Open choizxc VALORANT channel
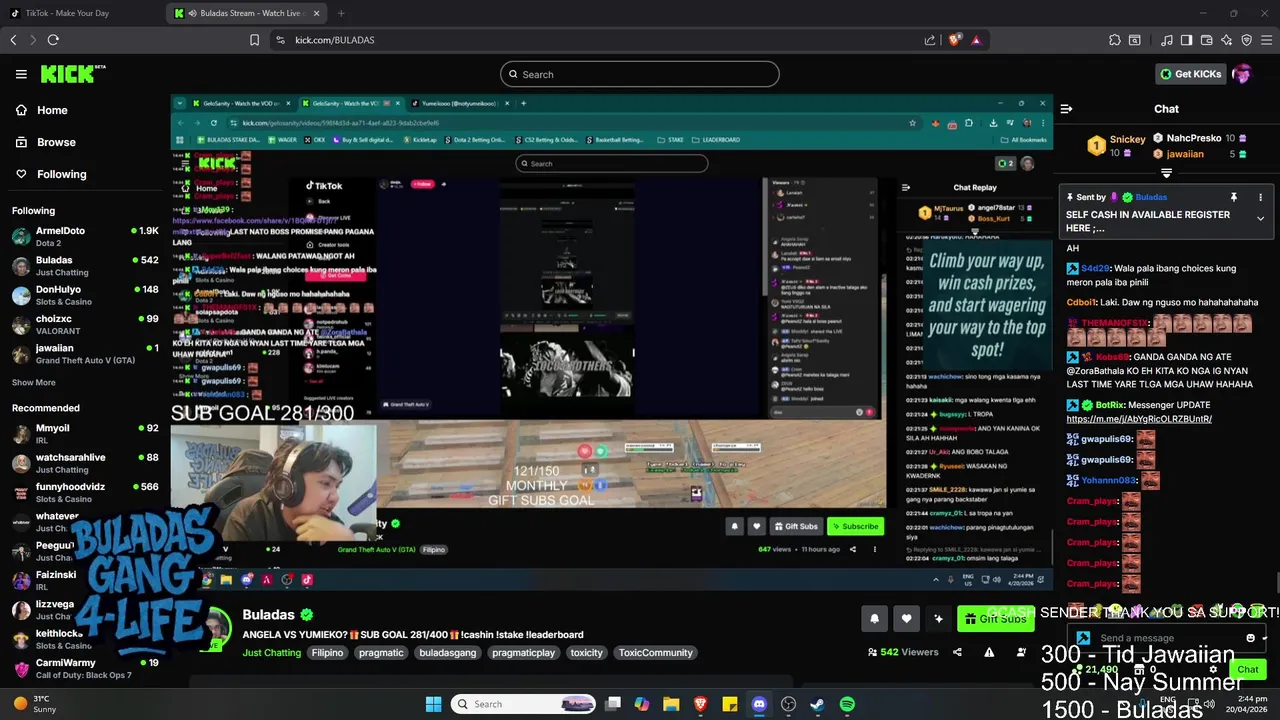This screenshot has height=720, width=1280. (x=85, y=324)
